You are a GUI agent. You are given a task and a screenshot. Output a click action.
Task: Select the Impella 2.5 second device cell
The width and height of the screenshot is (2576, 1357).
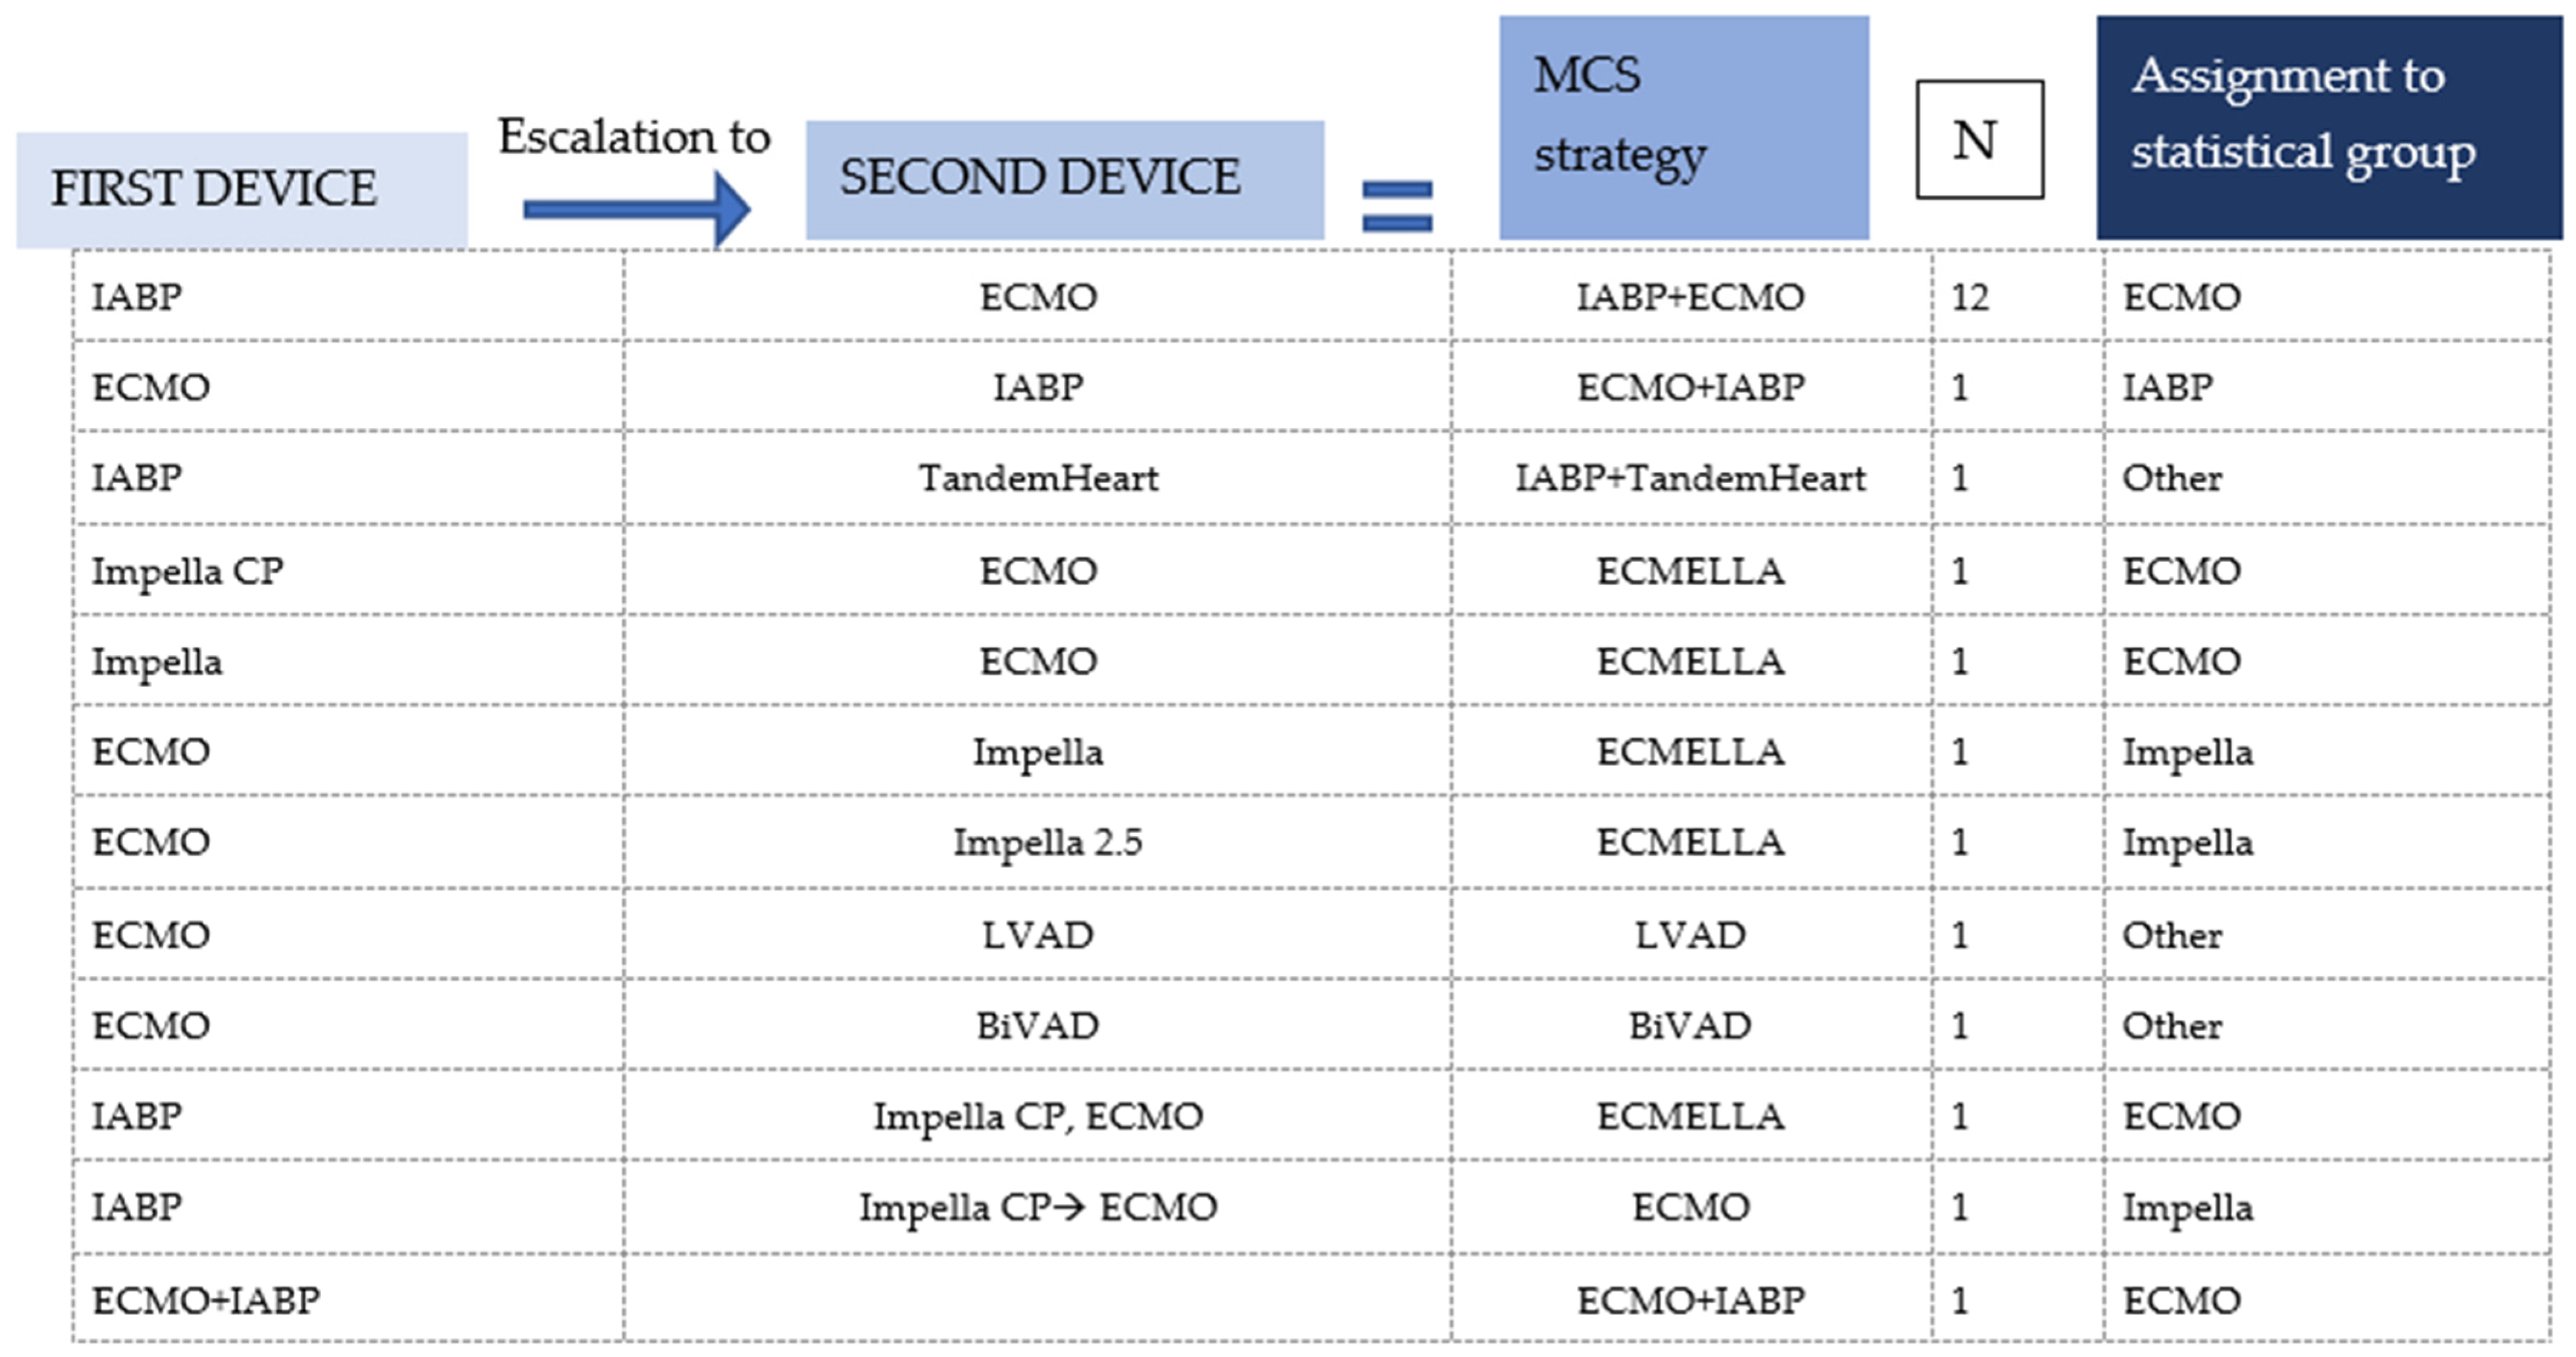(x=1047, y=842)
